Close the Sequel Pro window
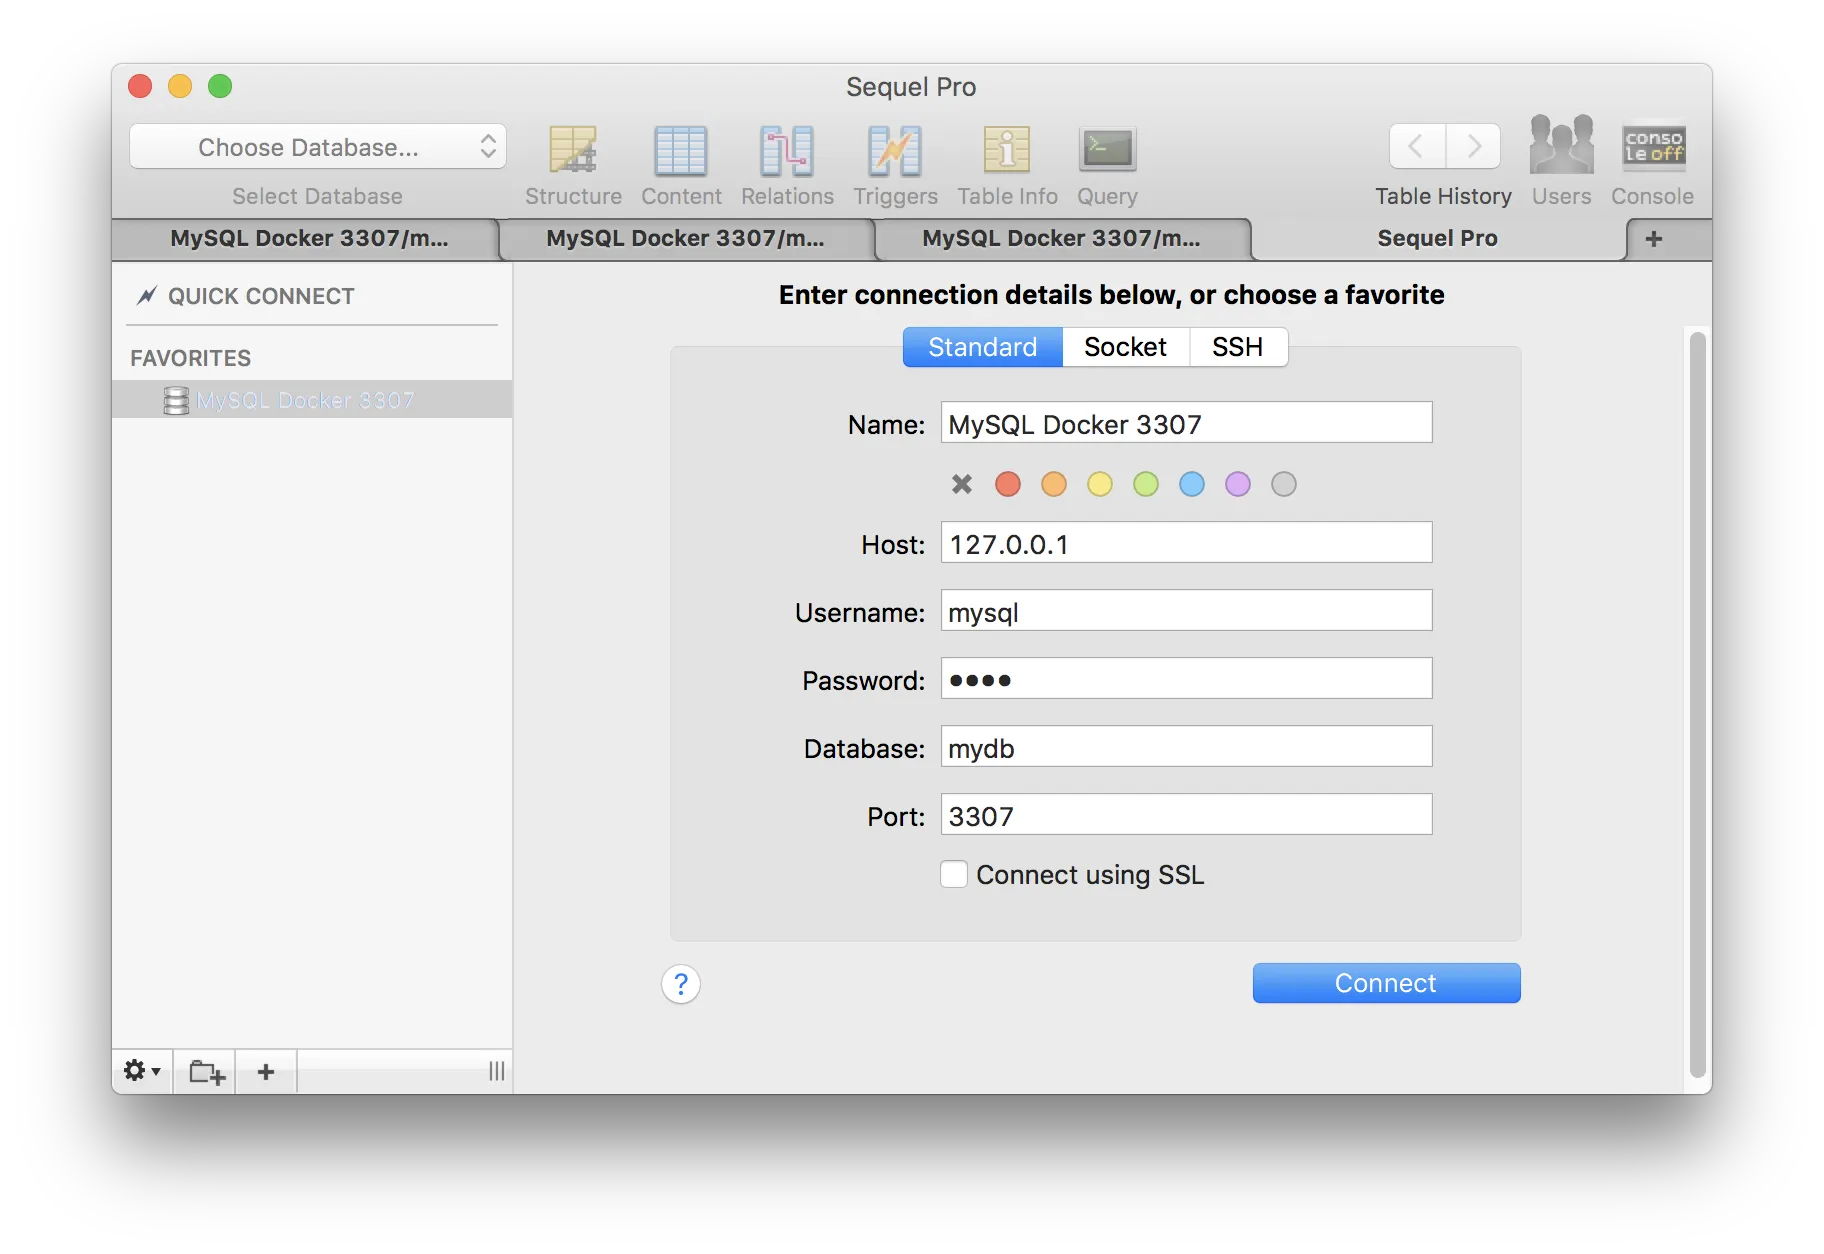1824x1254 pixels. [x=140, y=86]
